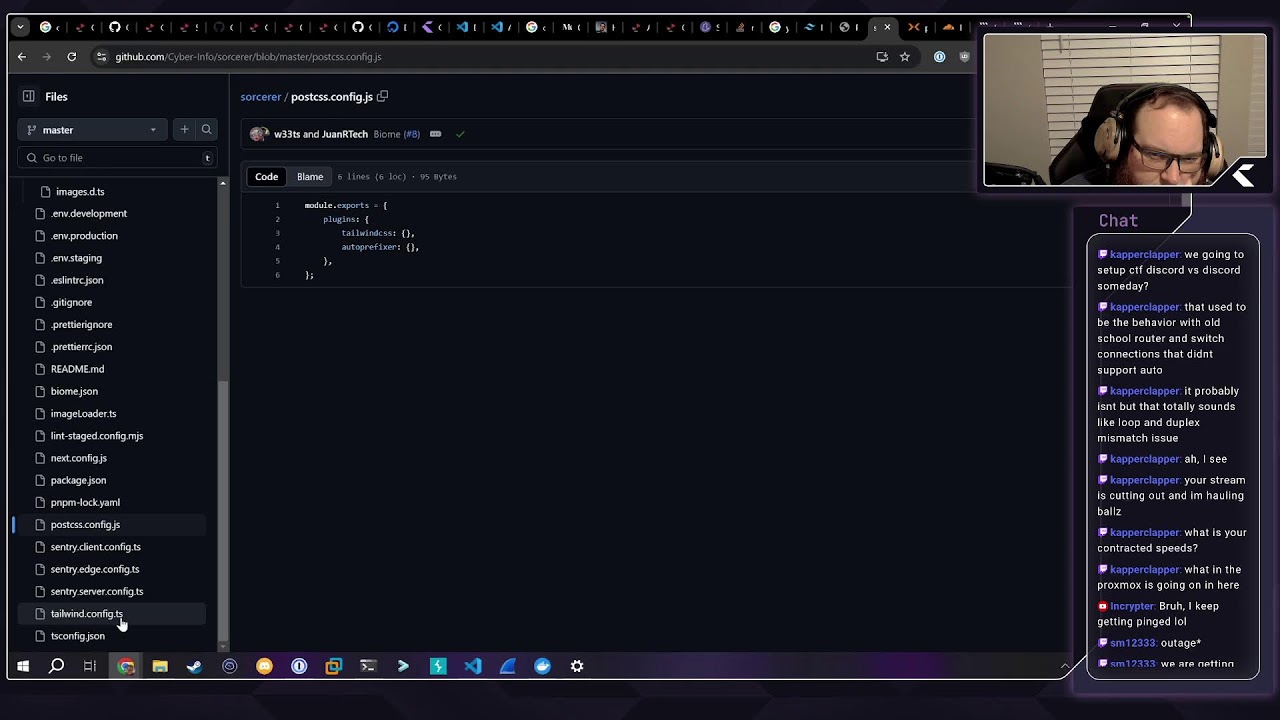This screenshot has height=720, width=1280.
Task: Open 1Password from the taskbar
Action: pos(299,666)
